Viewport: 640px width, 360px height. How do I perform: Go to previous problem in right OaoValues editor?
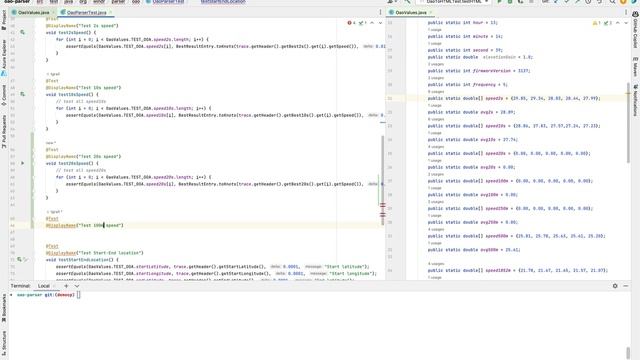click(x=618, y=23)
